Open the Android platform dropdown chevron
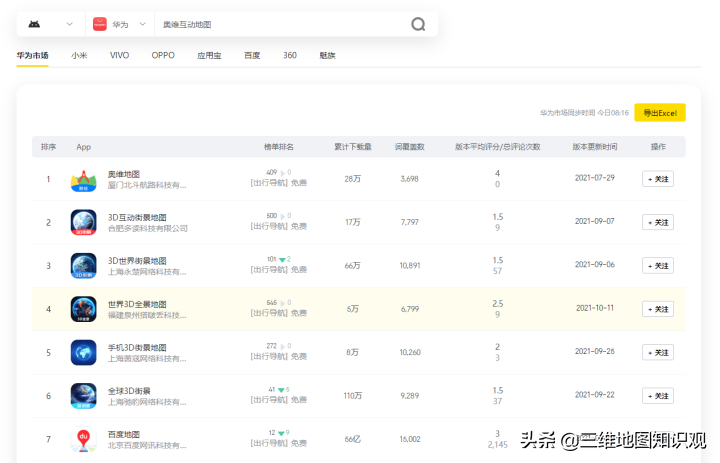The width and height of the screenshot is (720, 463). [x=69, y=24]
